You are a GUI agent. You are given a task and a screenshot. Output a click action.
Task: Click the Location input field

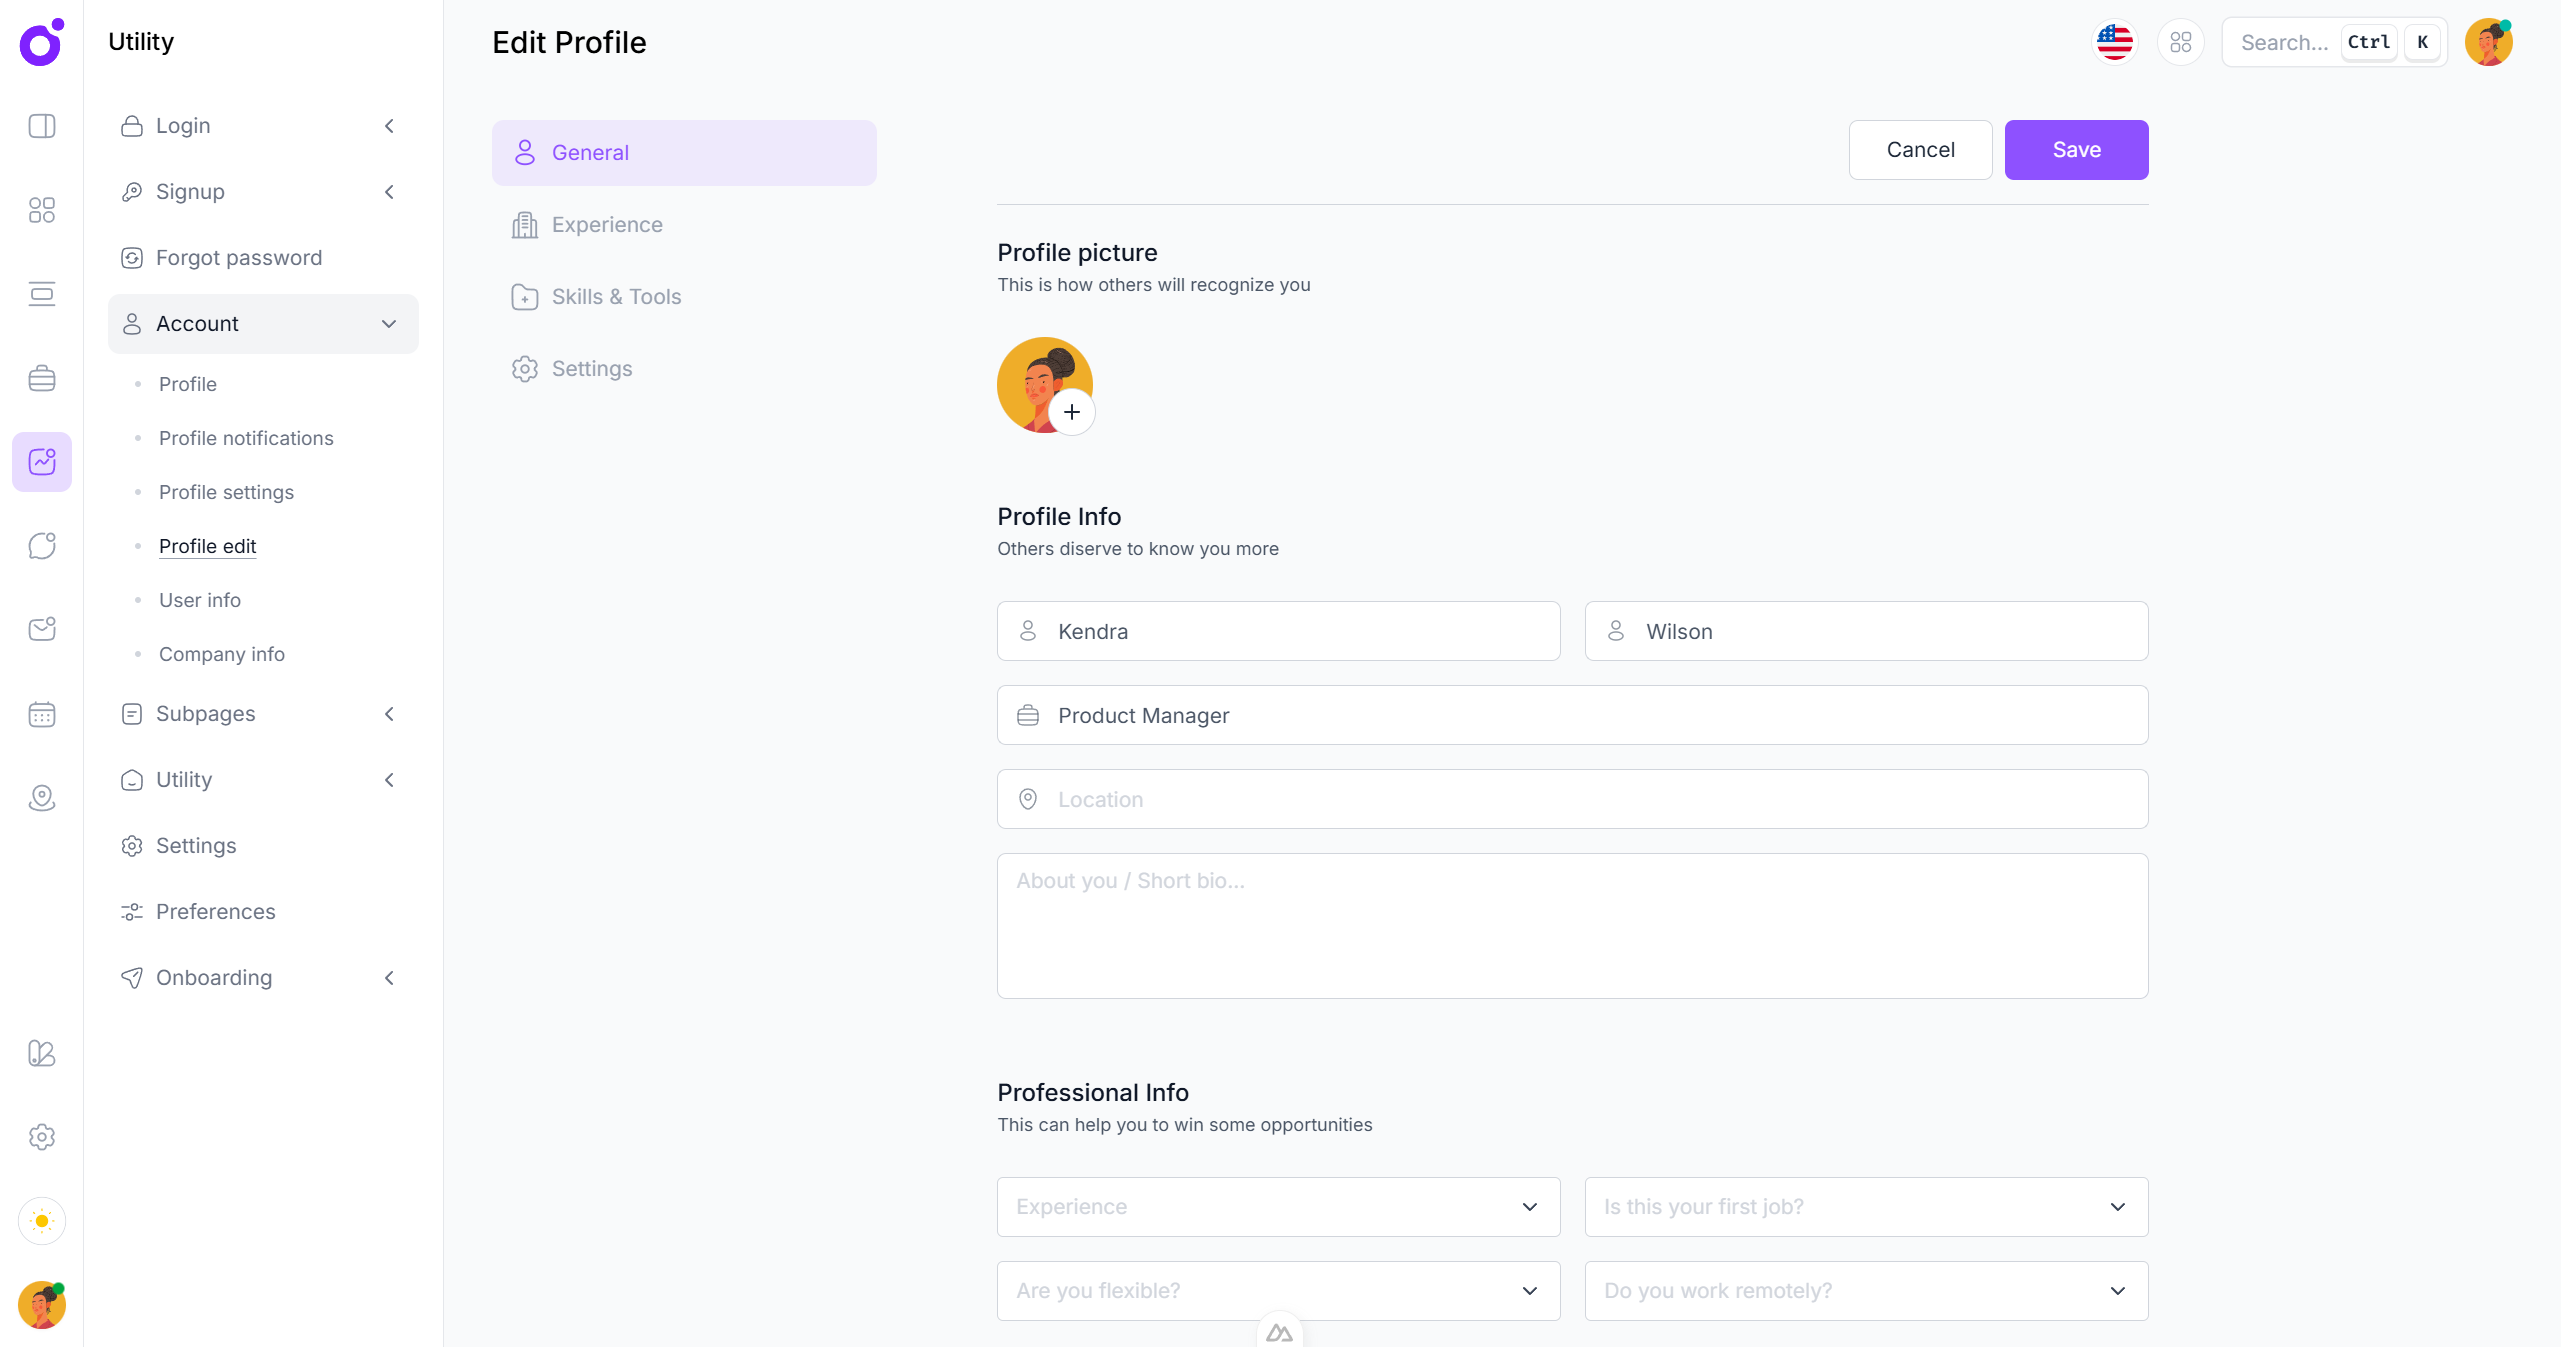pos(1571,799)
